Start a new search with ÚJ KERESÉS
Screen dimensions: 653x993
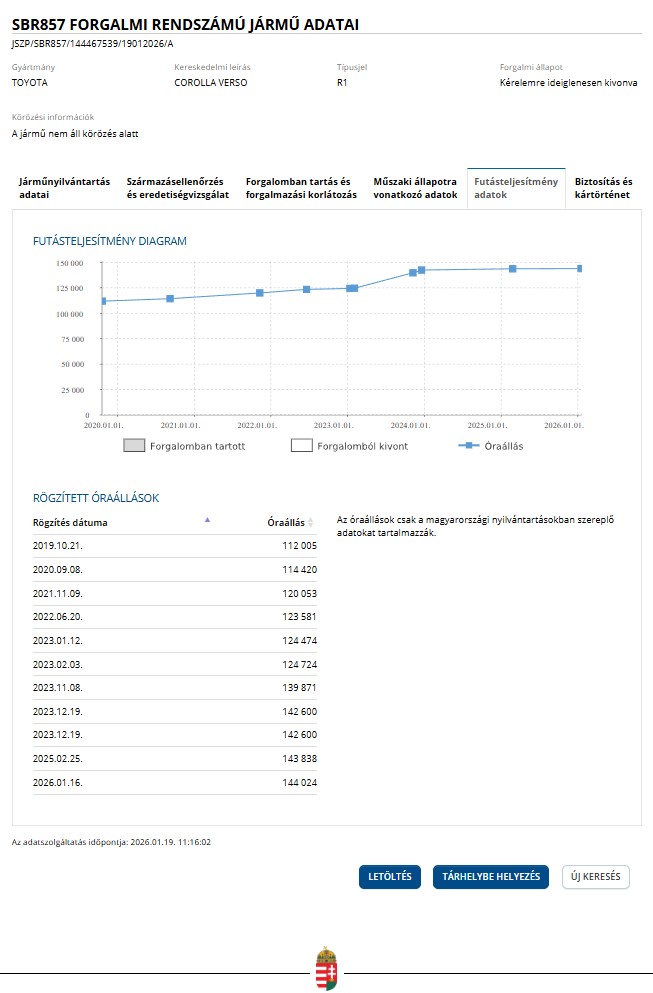[595, 877]
